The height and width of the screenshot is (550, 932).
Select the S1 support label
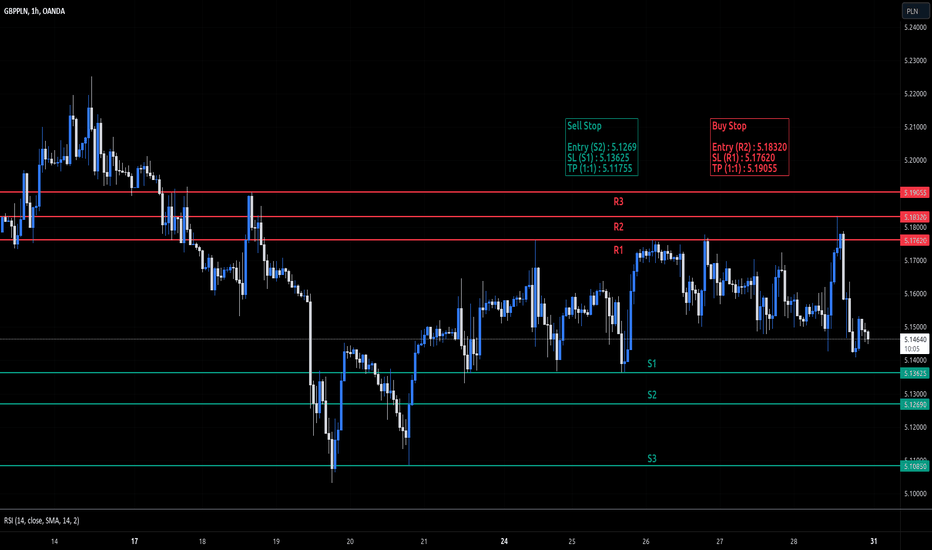[x=651, y=363]
